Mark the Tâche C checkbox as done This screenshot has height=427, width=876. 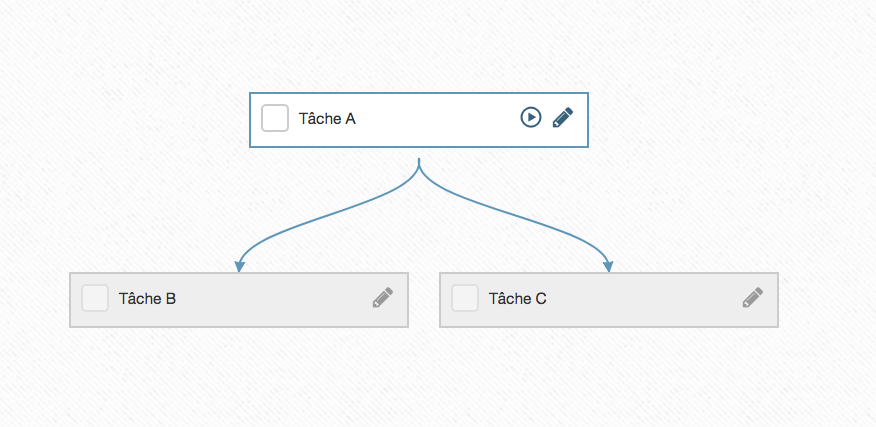[x=465, y=298]
